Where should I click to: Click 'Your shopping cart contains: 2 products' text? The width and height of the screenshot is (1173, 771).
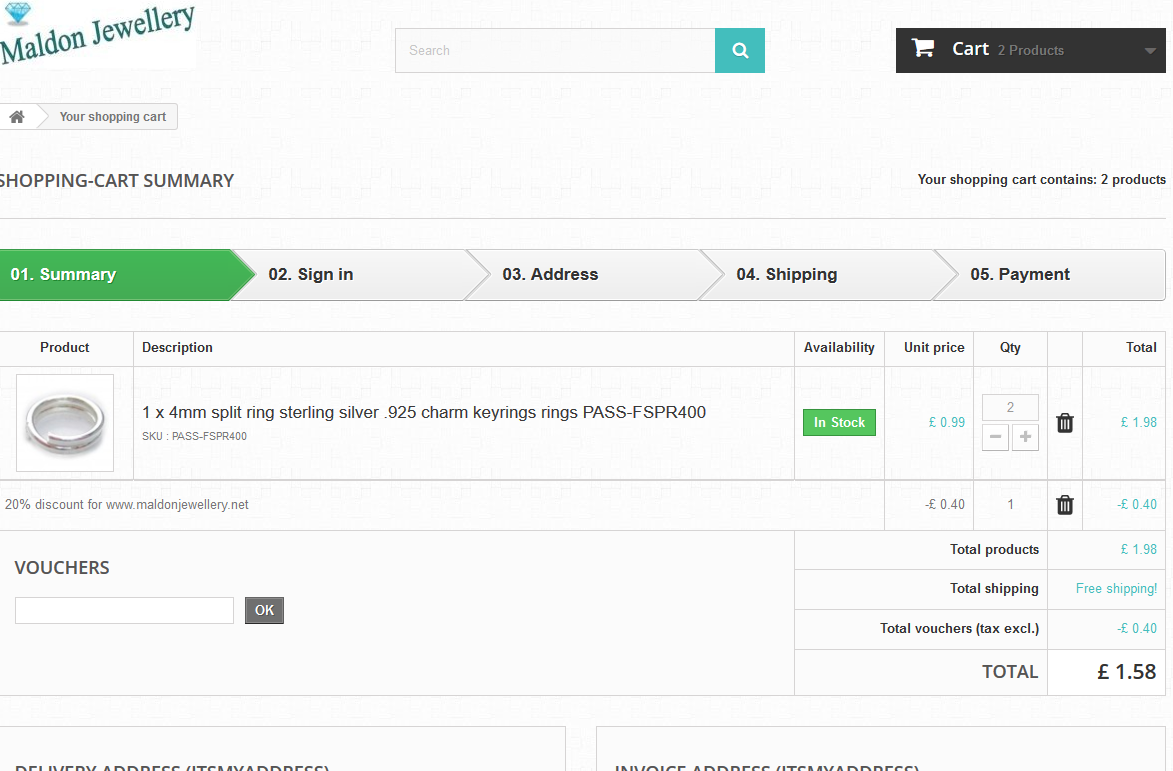1041,179
